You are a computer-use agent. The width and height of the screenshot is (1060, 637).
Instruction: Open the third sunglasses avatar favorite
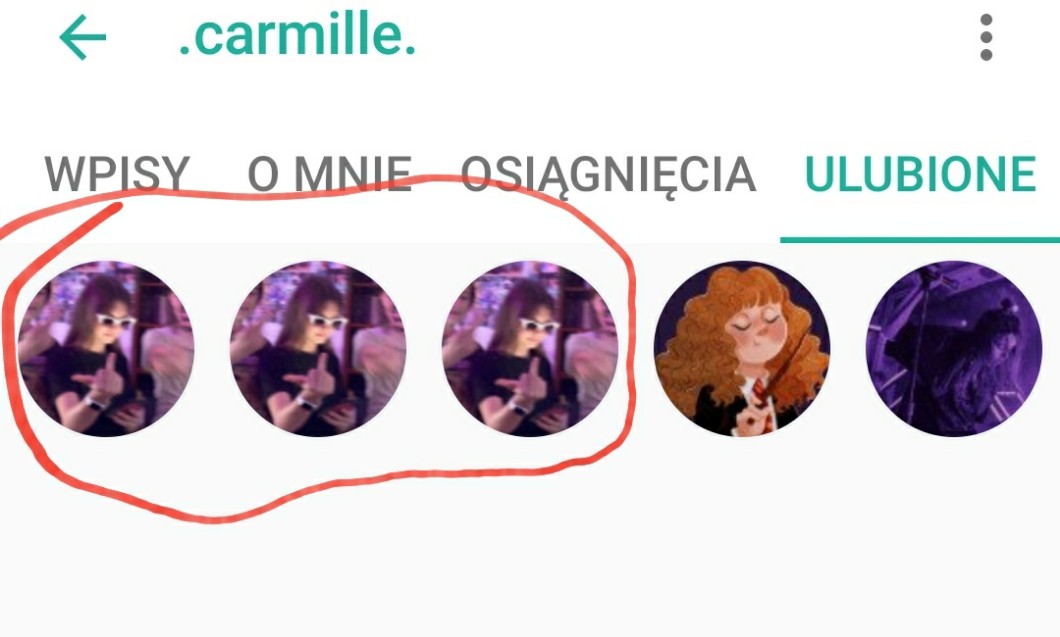[x=530, y=348]
